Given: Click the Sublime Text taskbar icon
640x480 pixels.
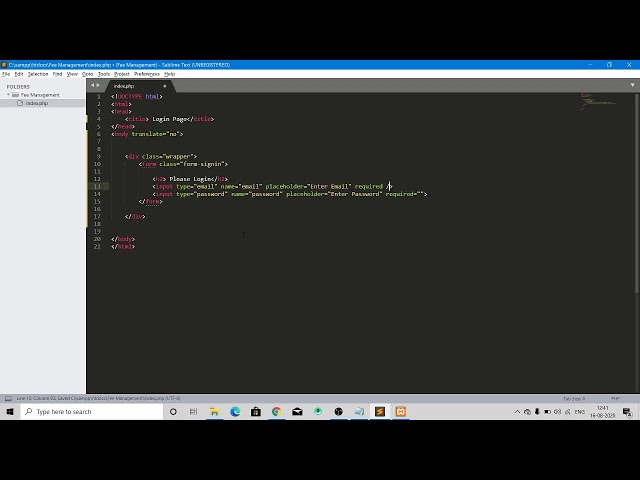Looking at the screenshot, I should click(x=380, y=412).
